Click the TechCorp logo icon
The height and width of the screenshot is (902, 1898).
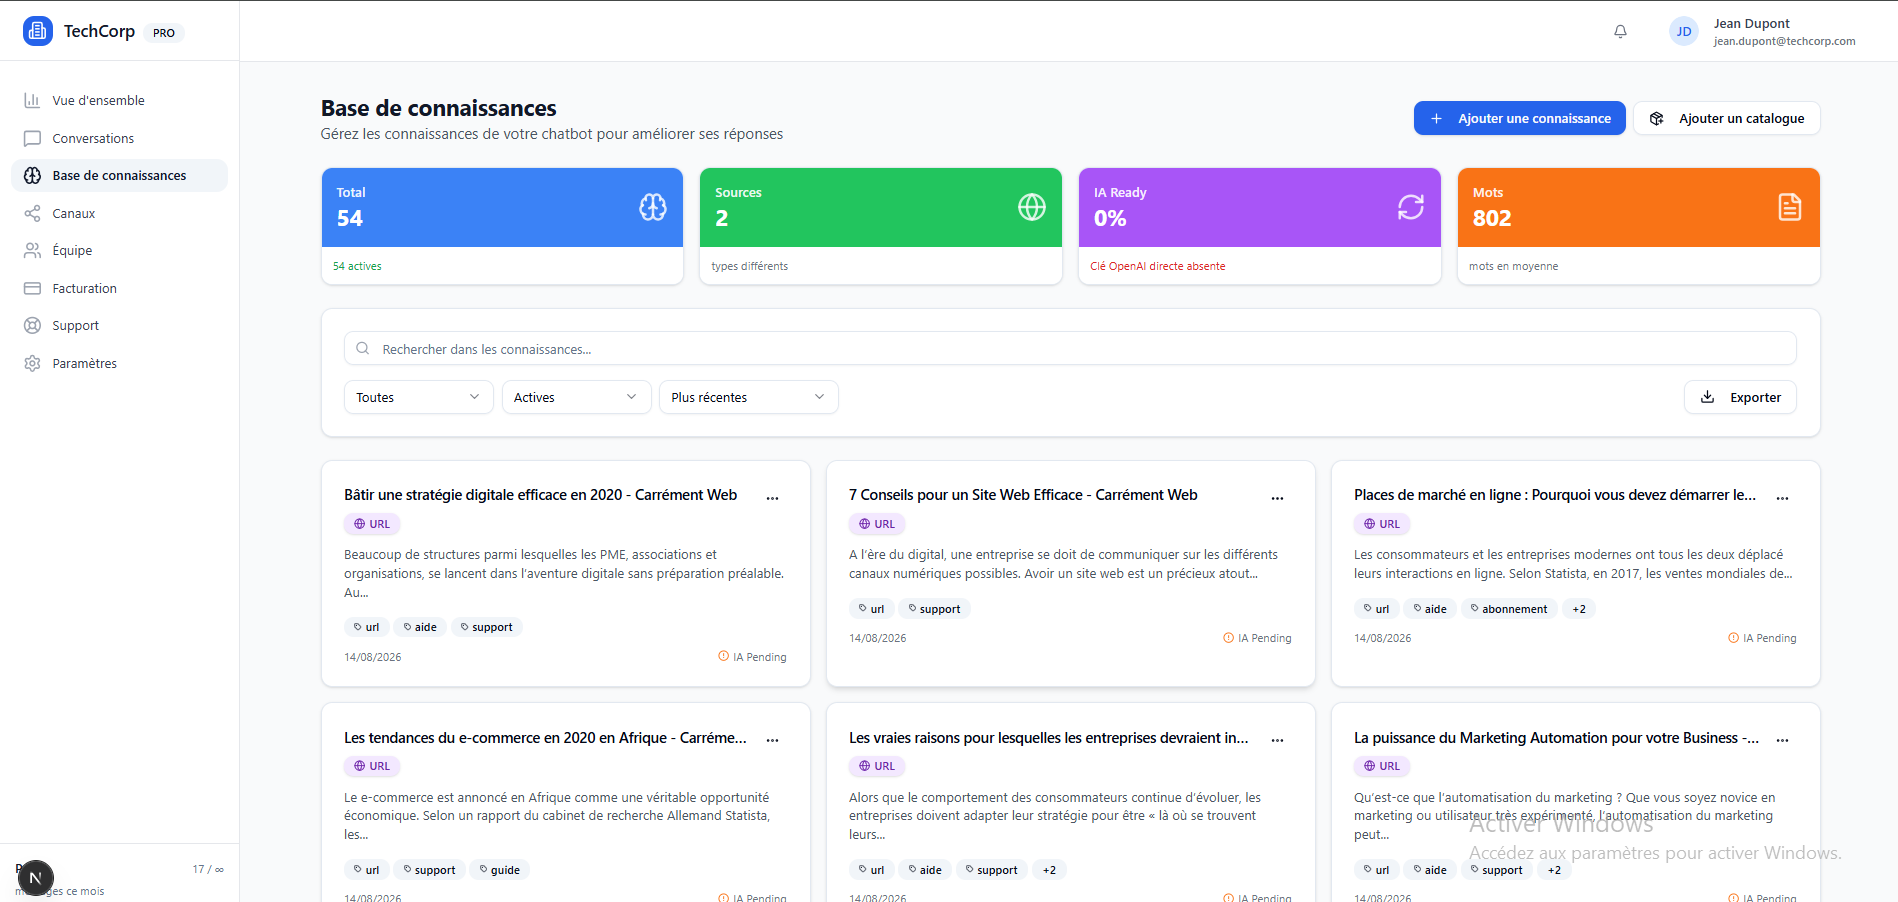[x=38, y=31]
